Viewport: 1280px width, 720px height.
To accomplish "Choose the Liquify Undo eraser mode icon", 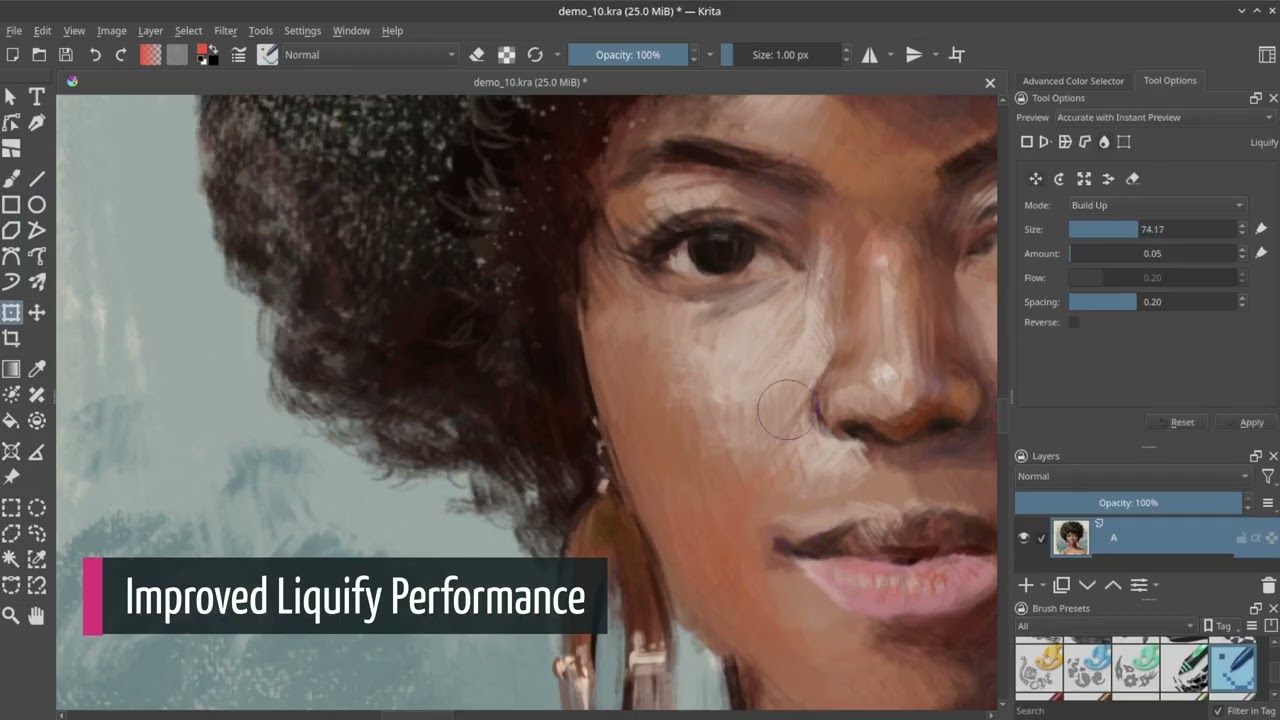I will (1133, 179).
